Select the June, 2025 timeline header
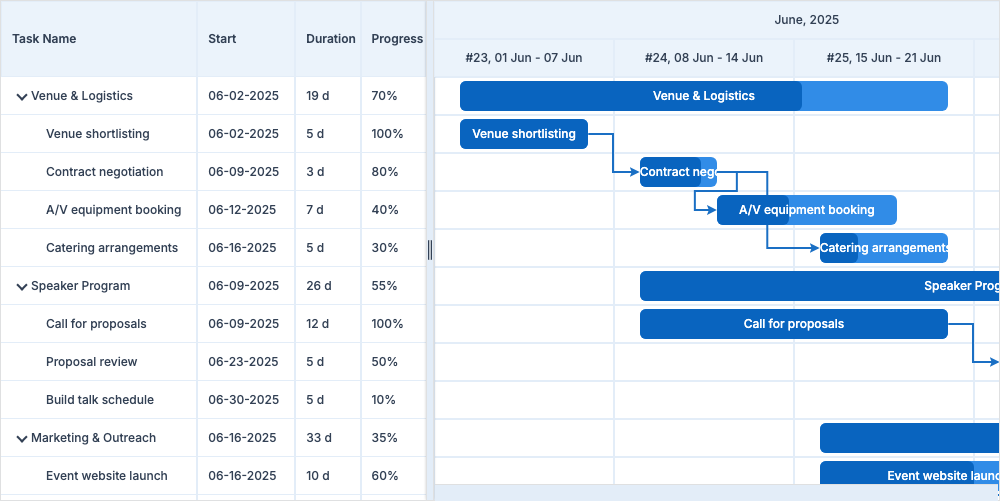Screen dimensions: 1000x501 pyautogui.click(x=806, y=20)
